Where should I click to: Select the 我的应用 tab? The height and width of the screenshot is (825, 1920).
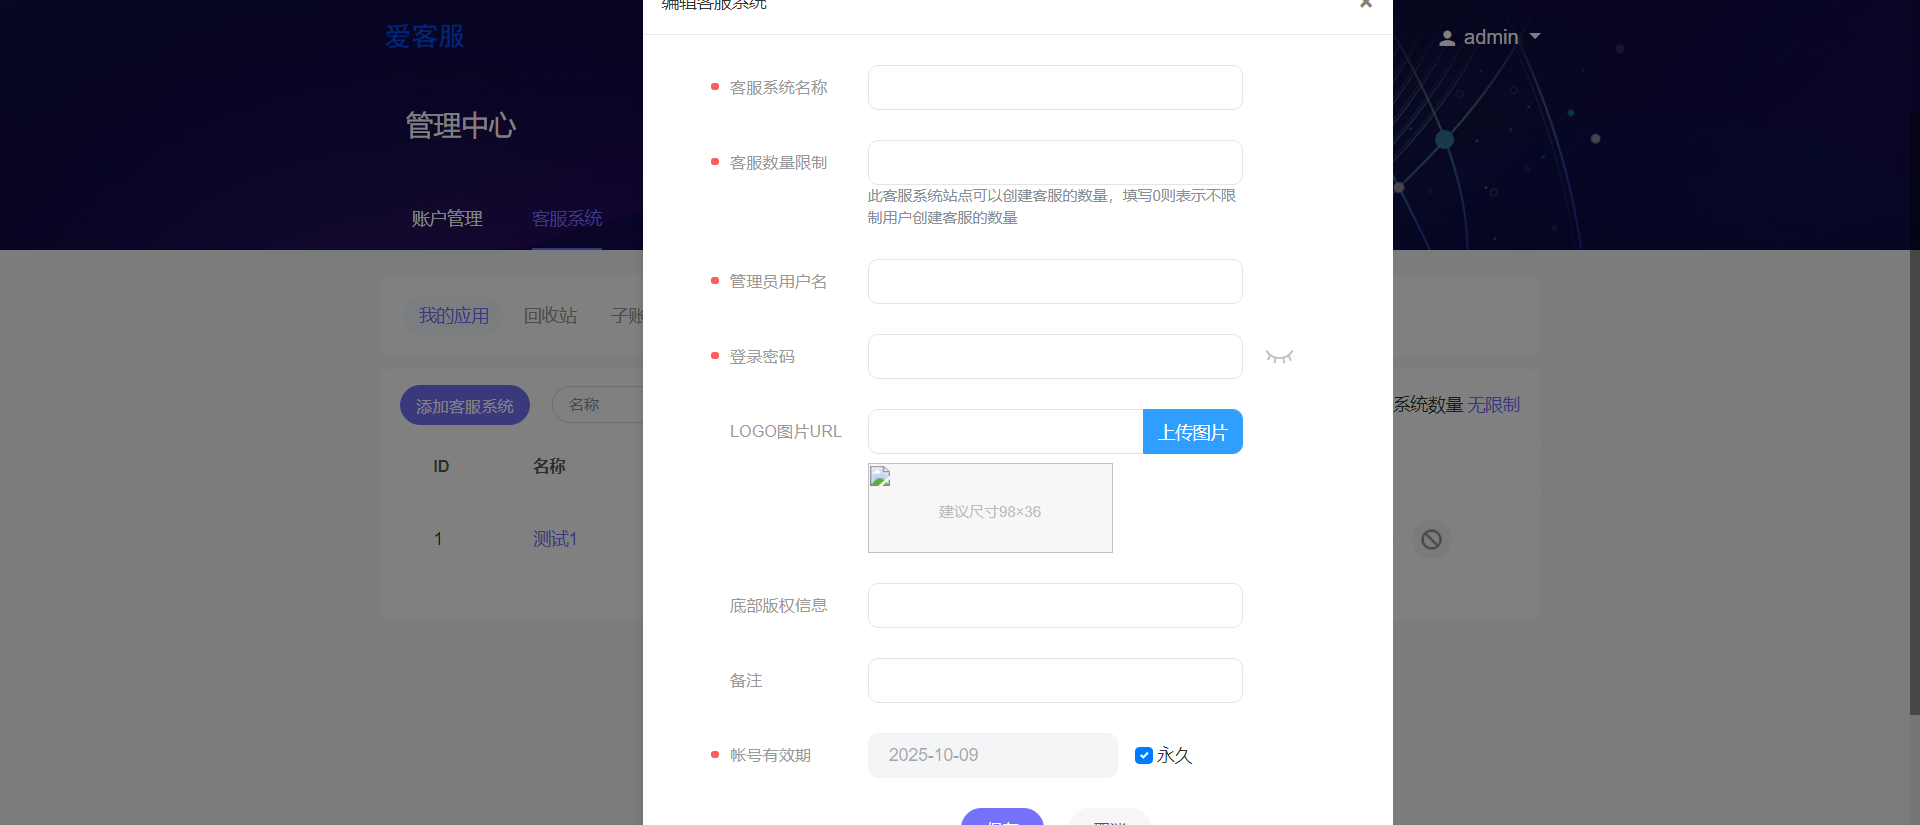click(453, 316)
